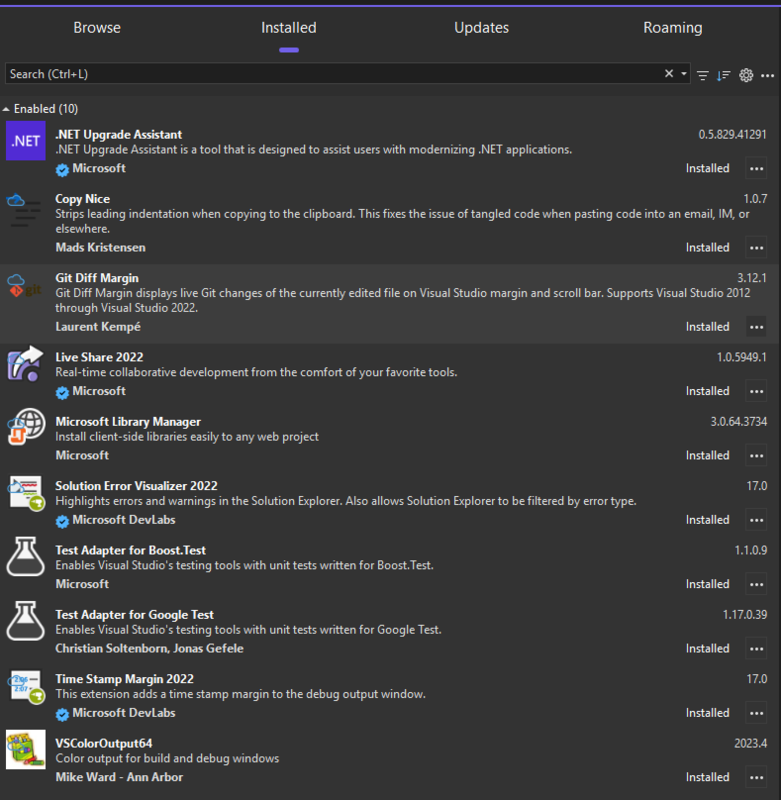Viewport: 781px width, 800px height.
Task: Click version 0.5.829.41291 of .NET Upgrade Assistant
Action: click(x=732, y=134)
